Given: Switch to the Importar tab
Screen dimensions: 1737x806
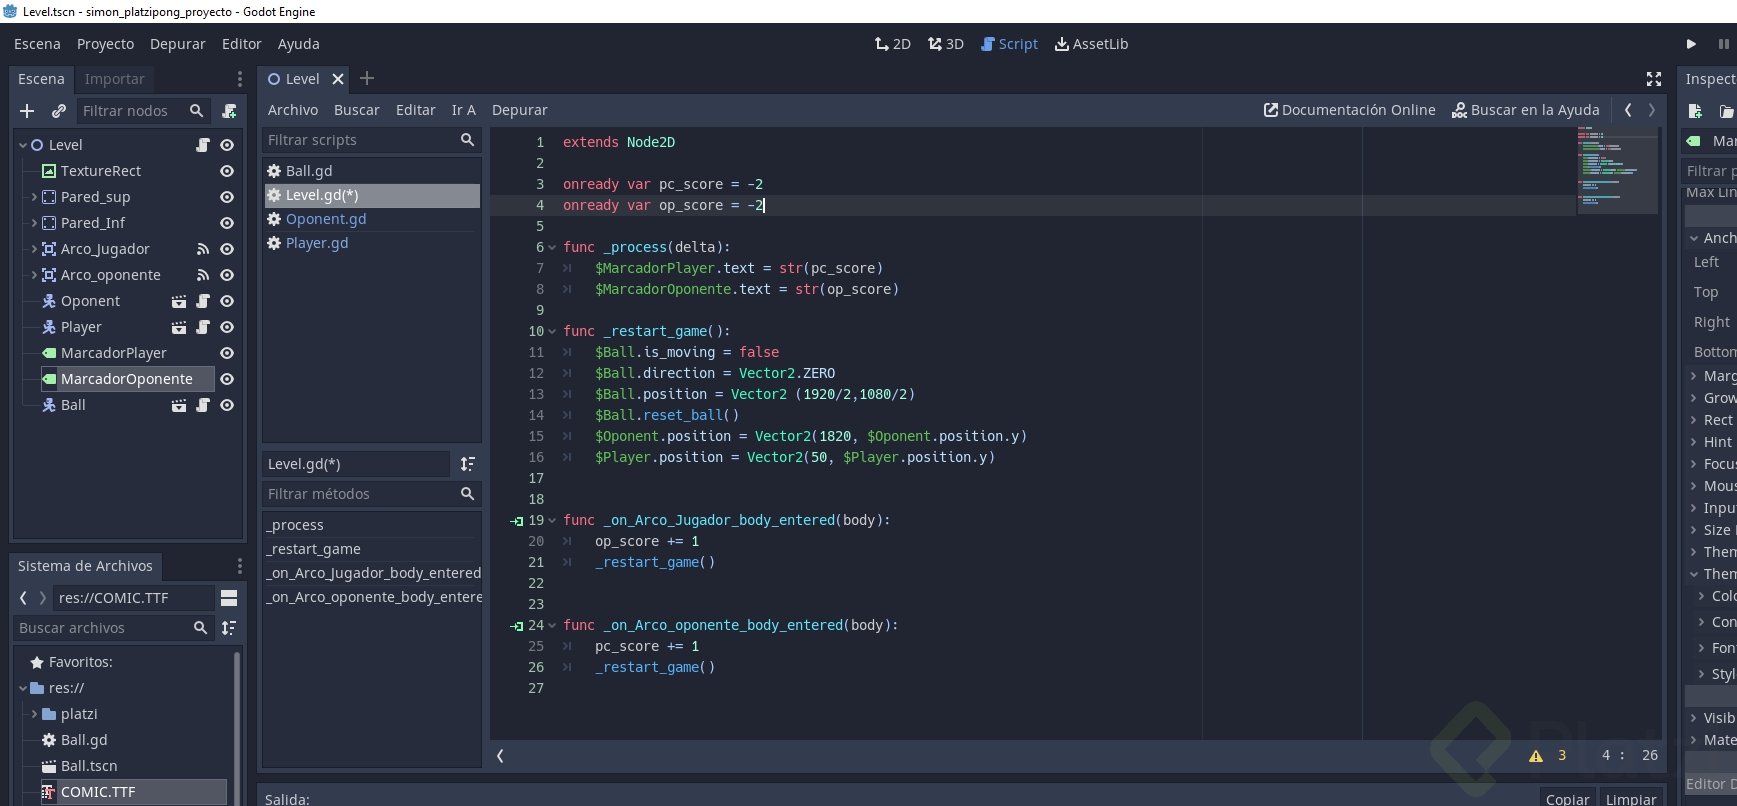Looking at the screenshot, I should click(114, 79).
